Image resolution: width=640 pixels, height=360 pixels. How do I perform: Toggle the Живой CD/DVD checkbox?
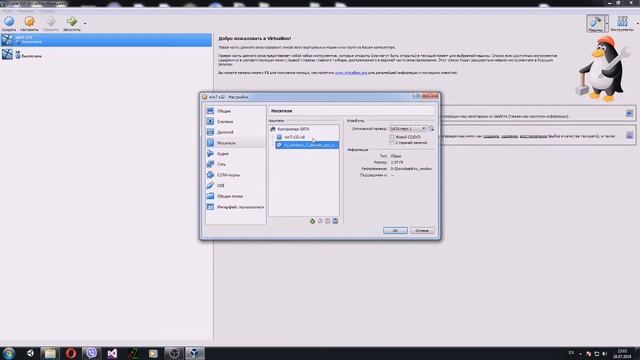[391, 137]
